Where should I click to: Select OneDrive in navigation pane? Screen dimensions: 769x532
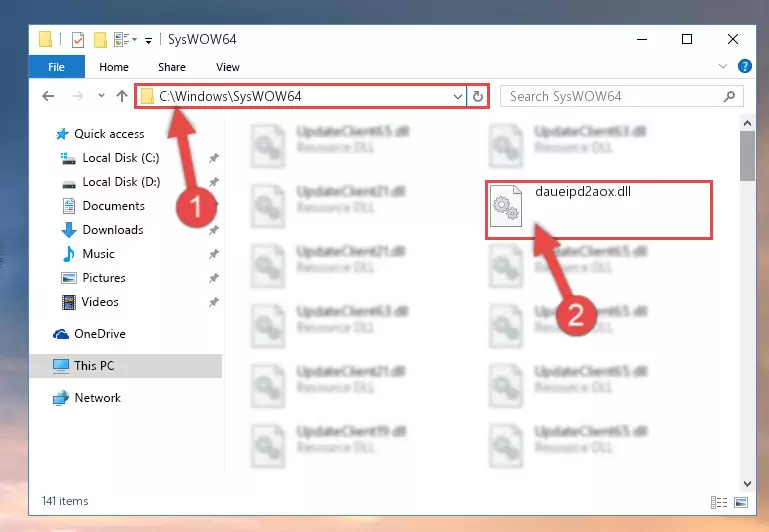click(x=100, y=334)
